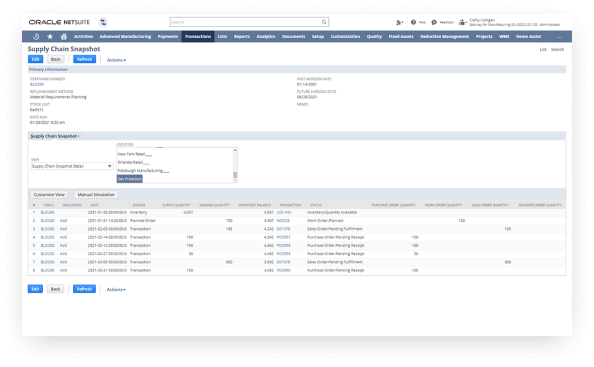Image resolution: width=594 pixels, height=367 pixels.
Task: Click the Manual Simulation button
Action: 96,195
